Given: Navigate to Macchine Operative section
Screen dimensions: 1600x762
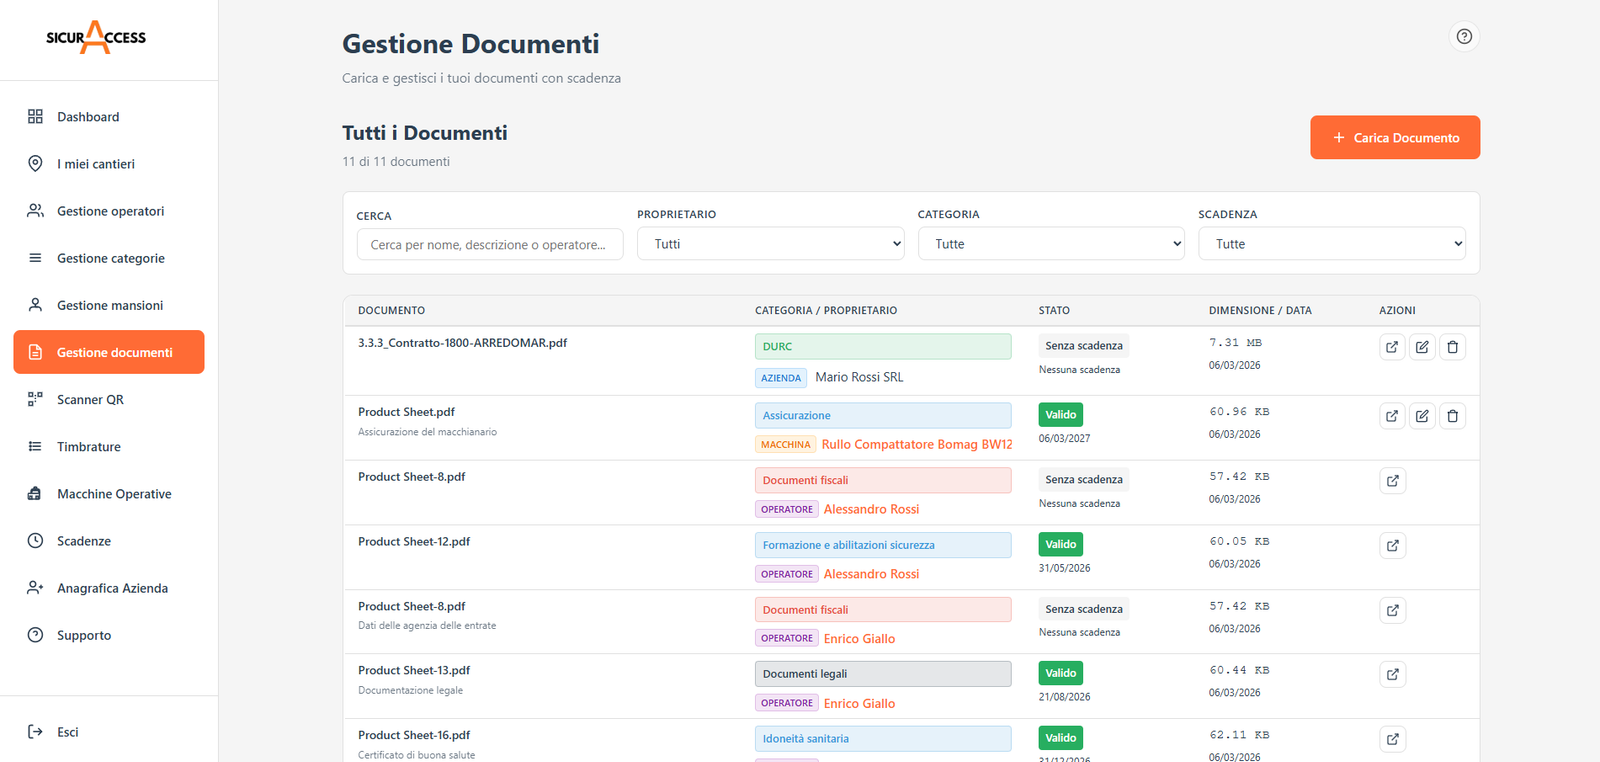Looking at the screenshot, I should tap(114, 494).
